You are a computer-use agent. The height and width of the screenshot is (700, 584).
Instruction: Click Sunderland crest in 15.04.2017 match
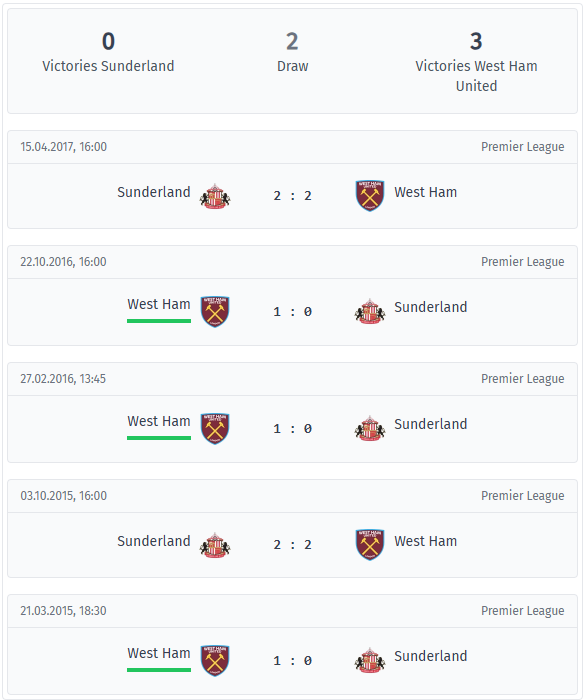(x=215, y=196)
